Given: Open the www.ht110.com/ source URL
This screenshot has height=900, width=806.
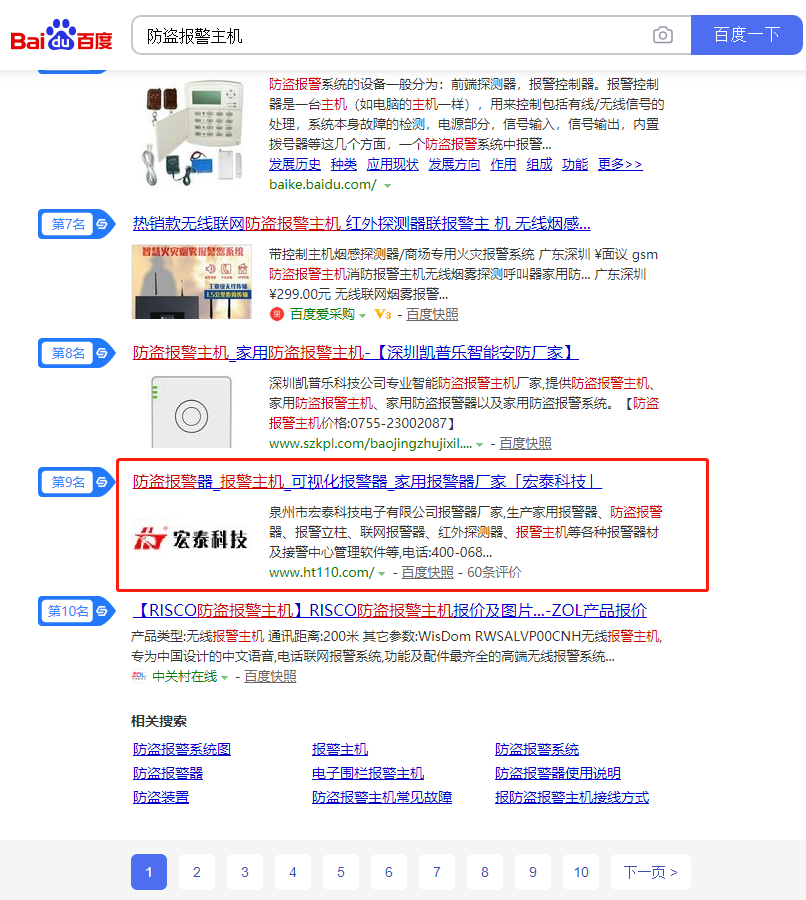Looking at the screenshot, I should pyautogui.click(x=321, y=572).
